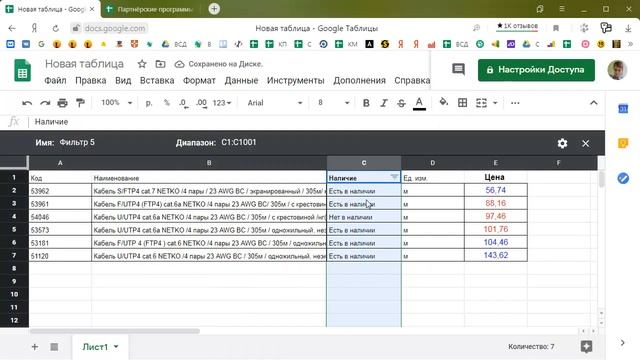Image resolution: width=640 pixels, height=360 pixels.
Task: Move document to folder
Action: [x=160, y=64]
